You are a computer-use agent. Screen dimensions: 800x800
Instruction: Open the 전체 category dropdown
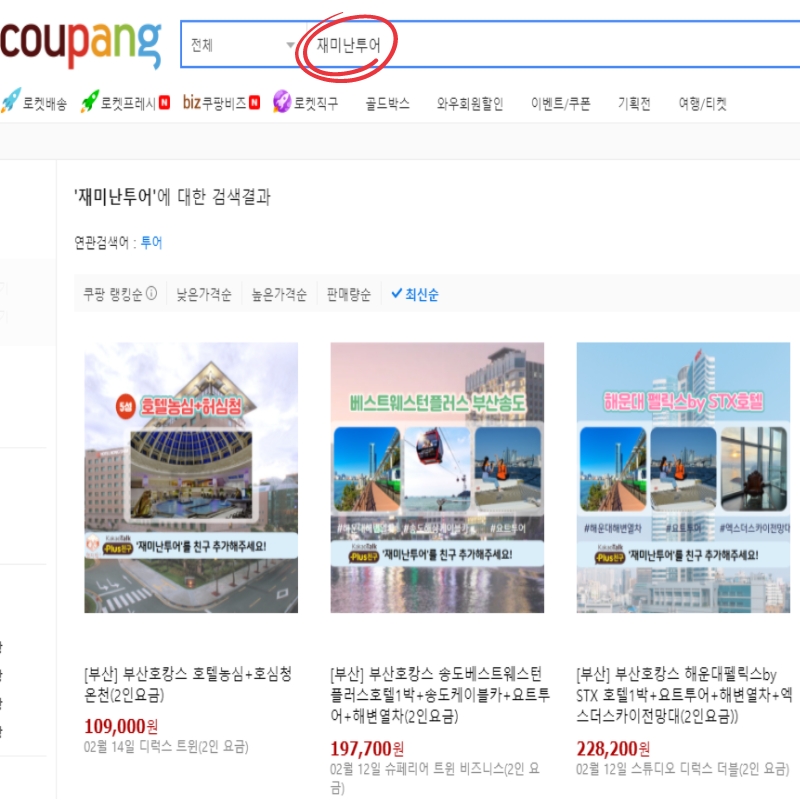tap(243, 45)
